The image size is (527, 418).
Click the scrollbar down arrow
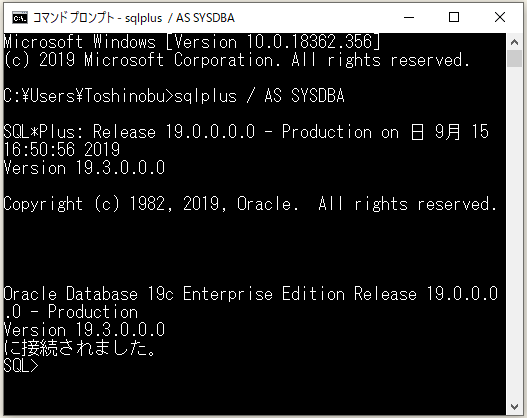[x=514, y=407]
